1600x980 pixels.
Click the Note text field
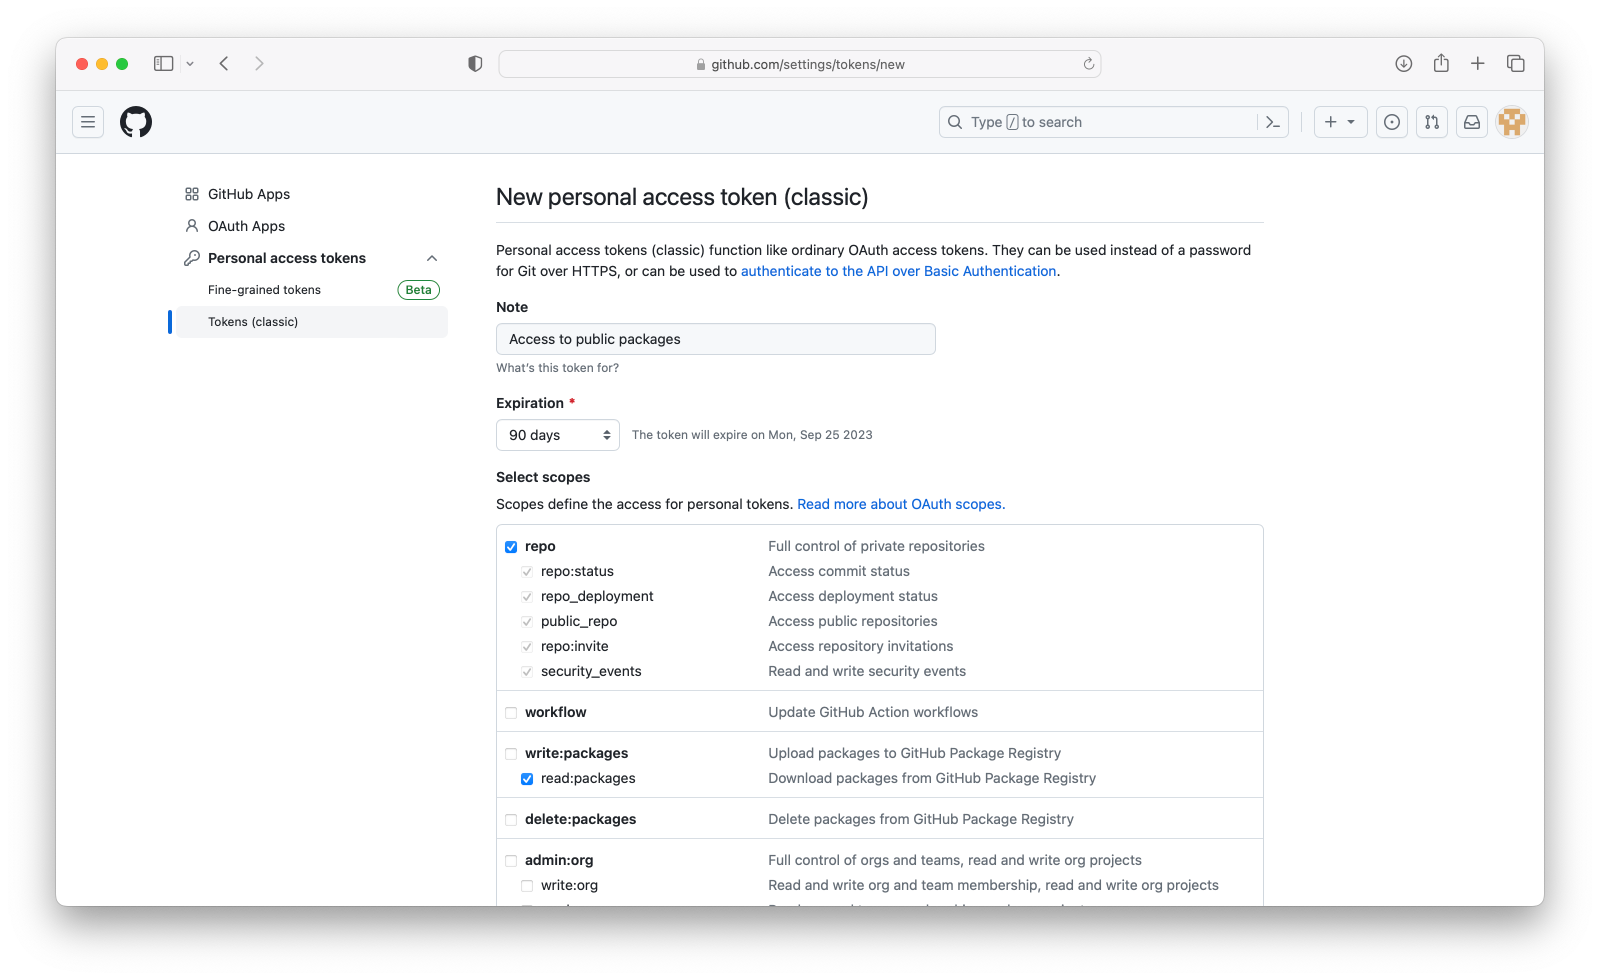coord(716,339)
